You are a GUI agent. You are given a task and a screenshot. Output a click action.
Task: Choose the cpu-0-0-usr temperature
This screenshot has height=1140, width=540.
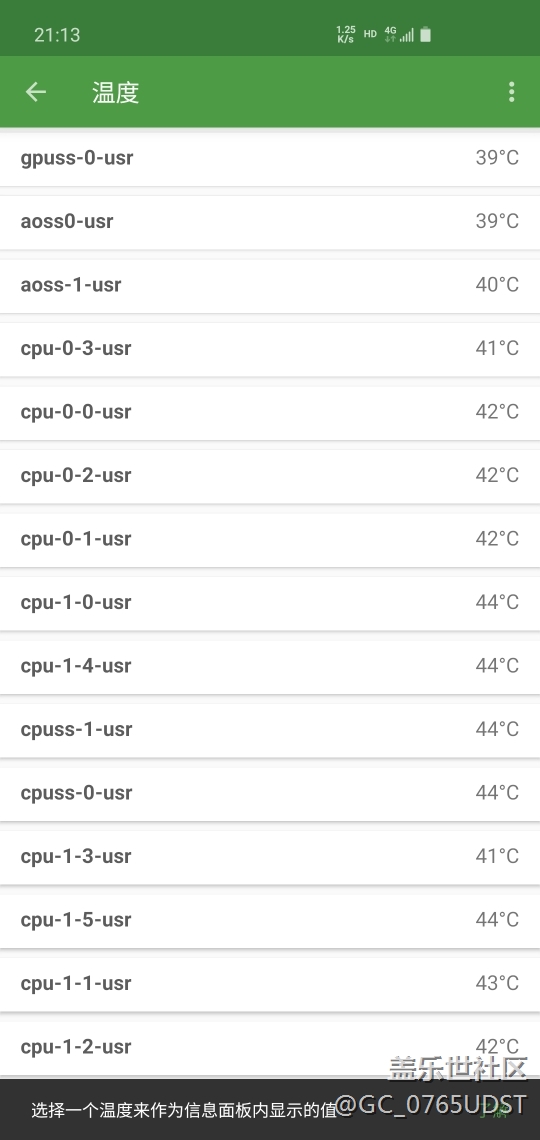pos(270,412)
